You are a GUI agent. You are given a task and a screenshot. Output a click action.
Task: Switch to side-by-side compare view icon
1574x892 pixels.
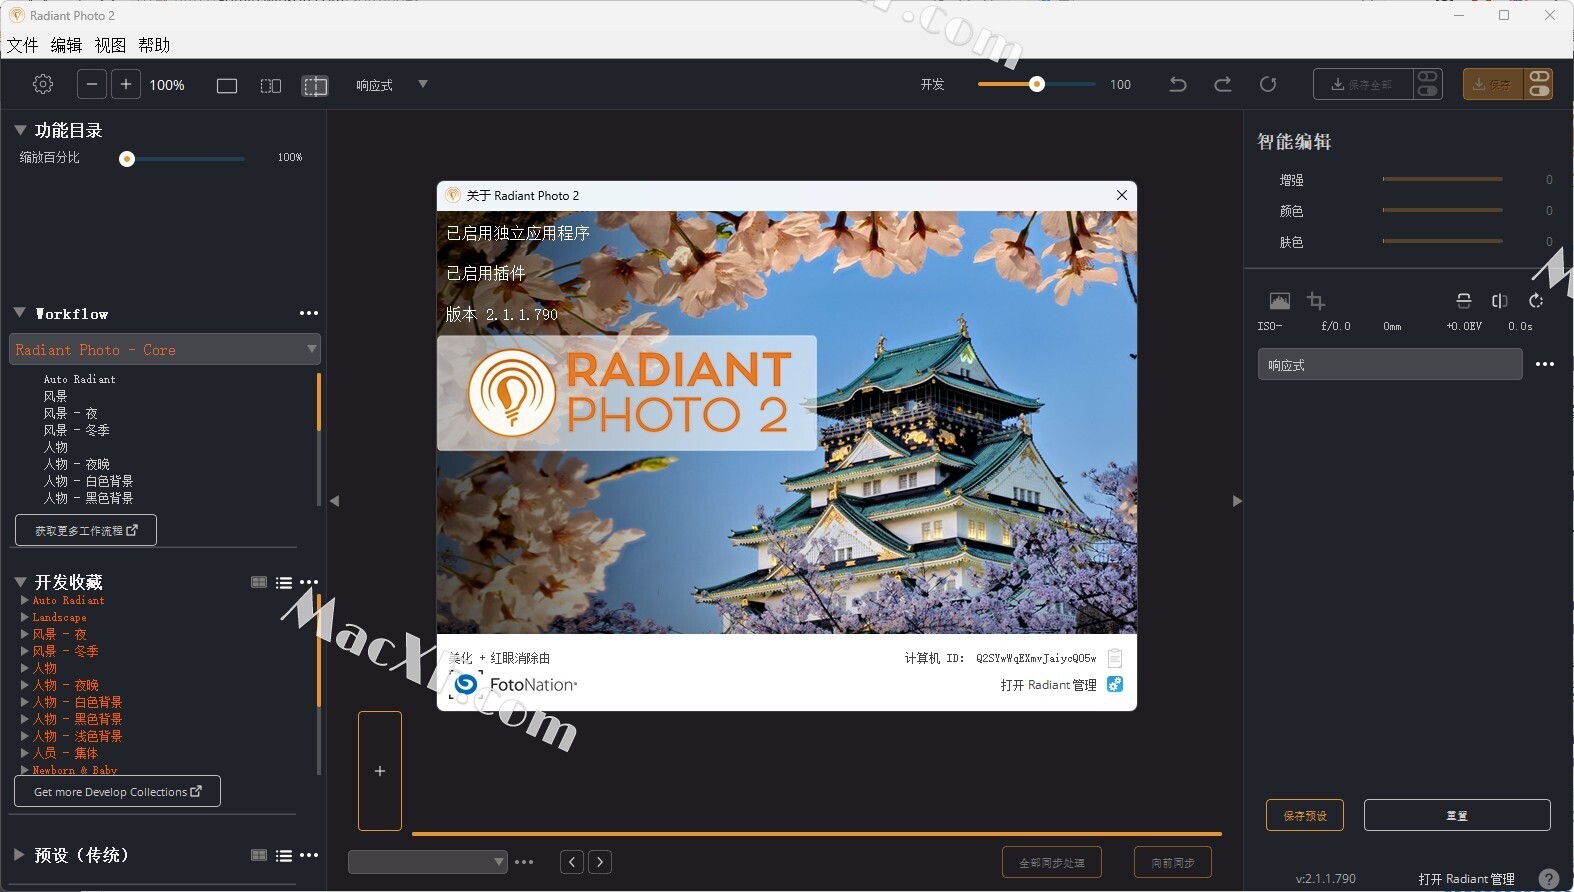tap(271, 86)
